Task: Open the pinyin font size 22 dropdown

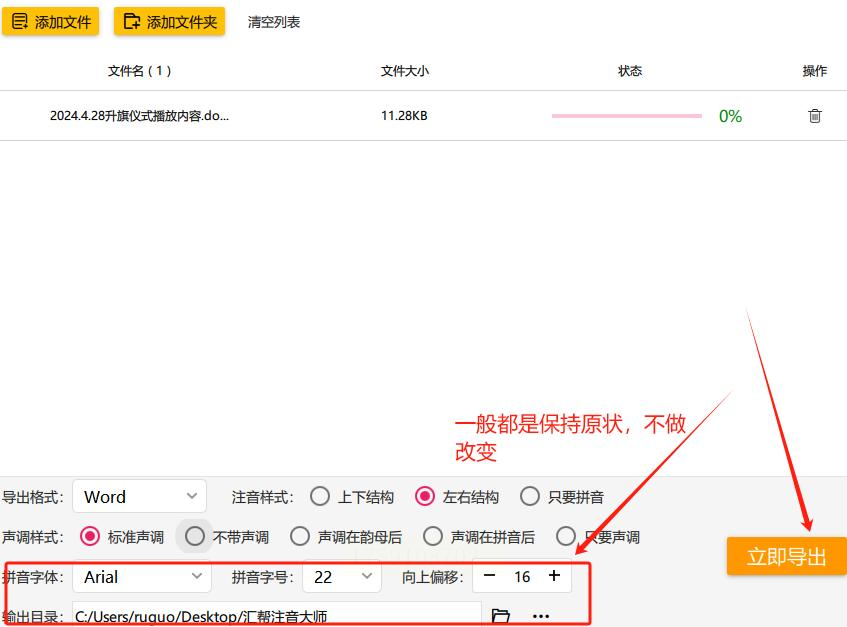Action: click(x=342, y=576)
